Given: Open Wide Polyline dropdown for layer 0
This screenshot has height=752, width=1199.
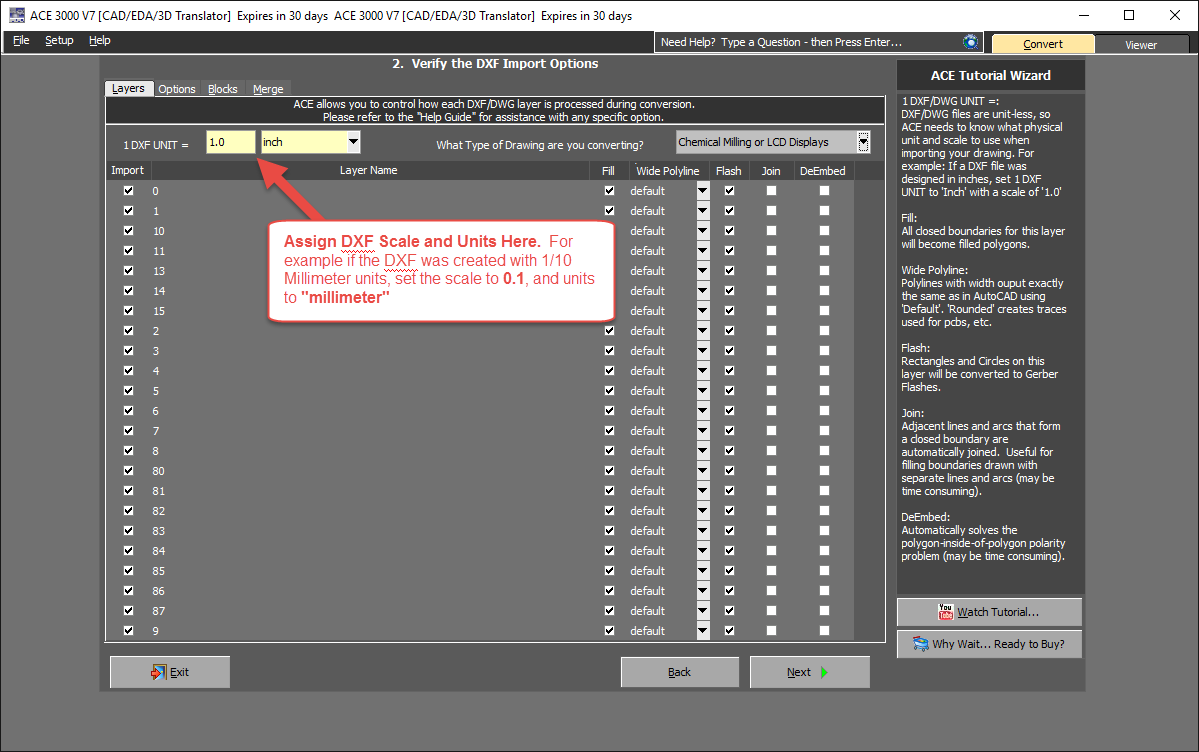Looking at the screenshot, I should 703,191.
